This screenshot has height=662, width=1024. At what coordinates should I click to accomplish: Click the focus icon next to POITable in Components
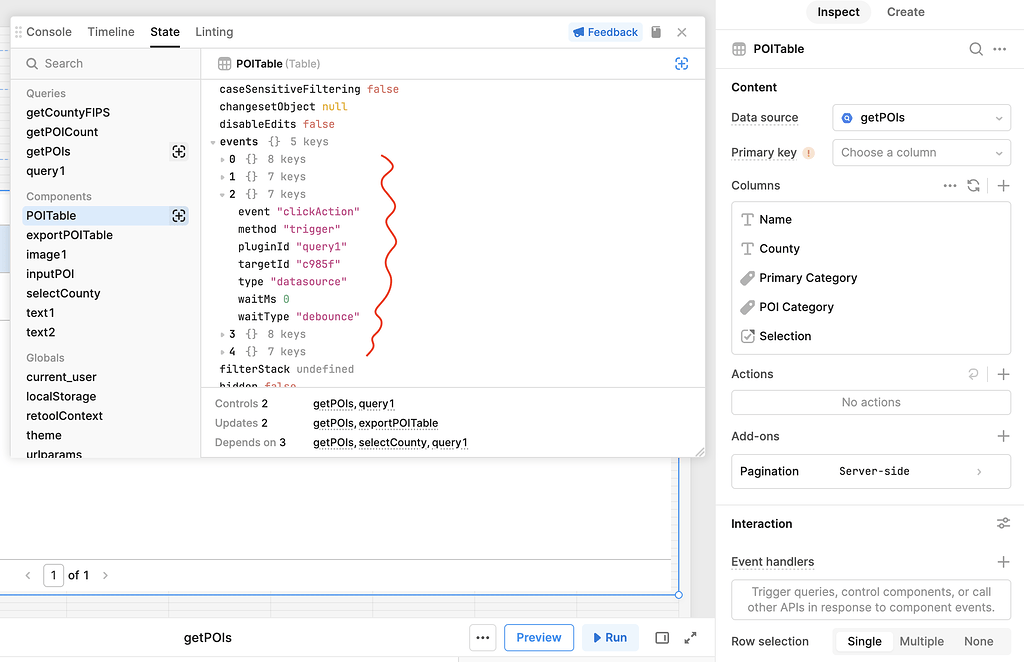click(x=179, y=215)
